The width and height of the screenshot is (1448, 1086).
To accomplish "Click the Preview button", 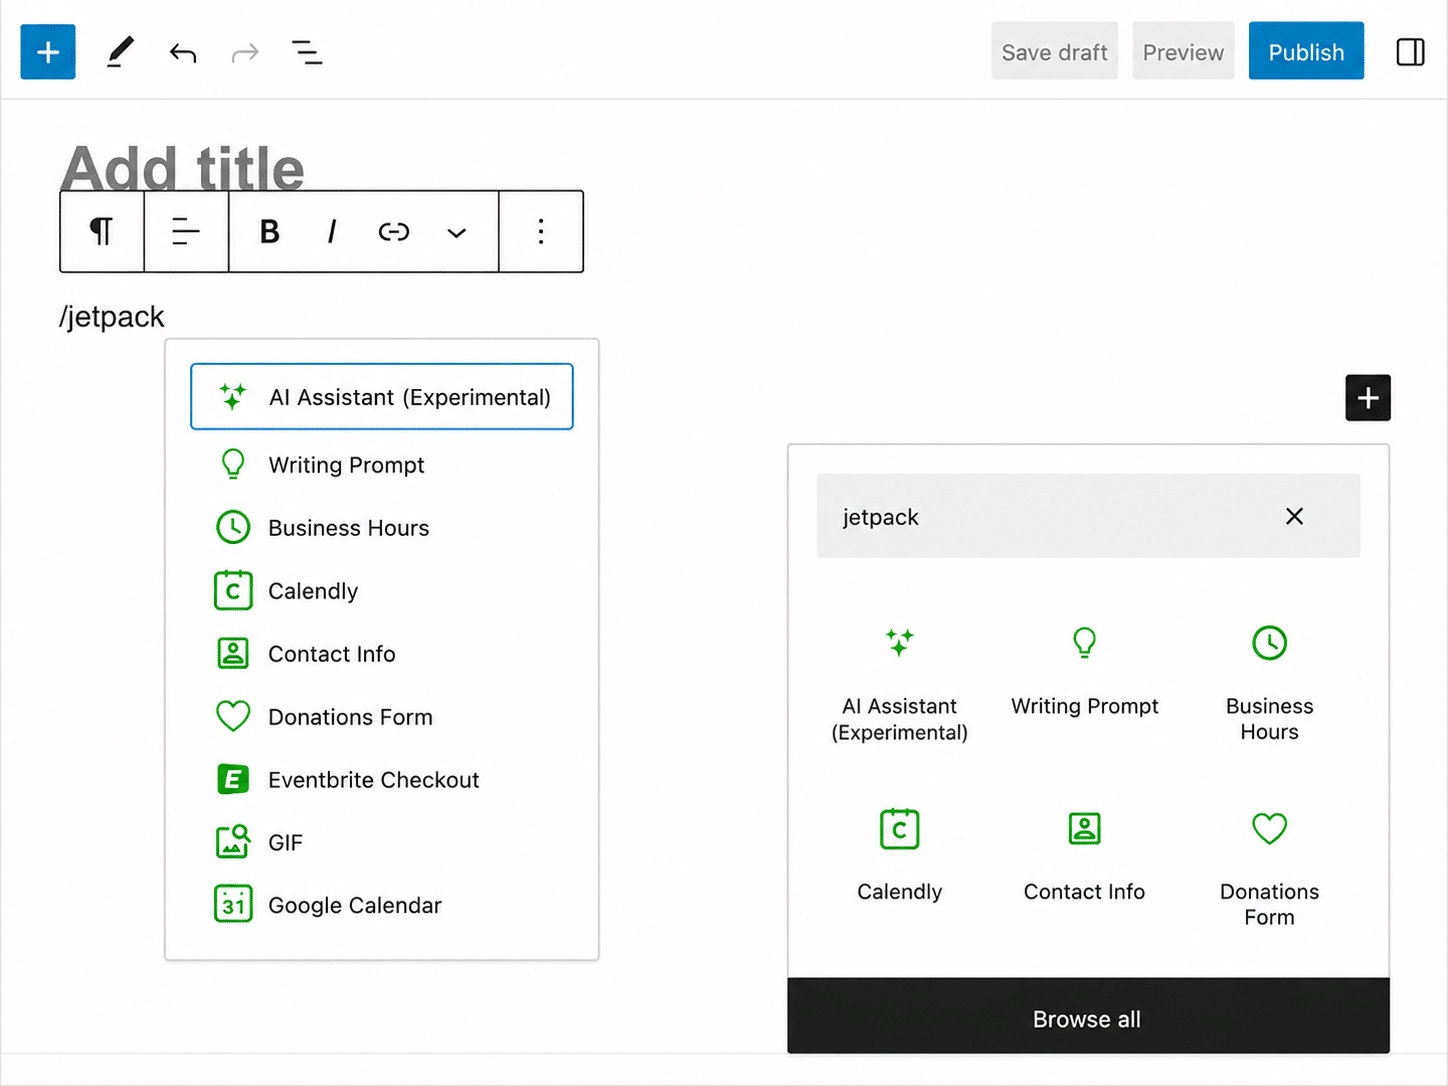I will pos(1183,52).
